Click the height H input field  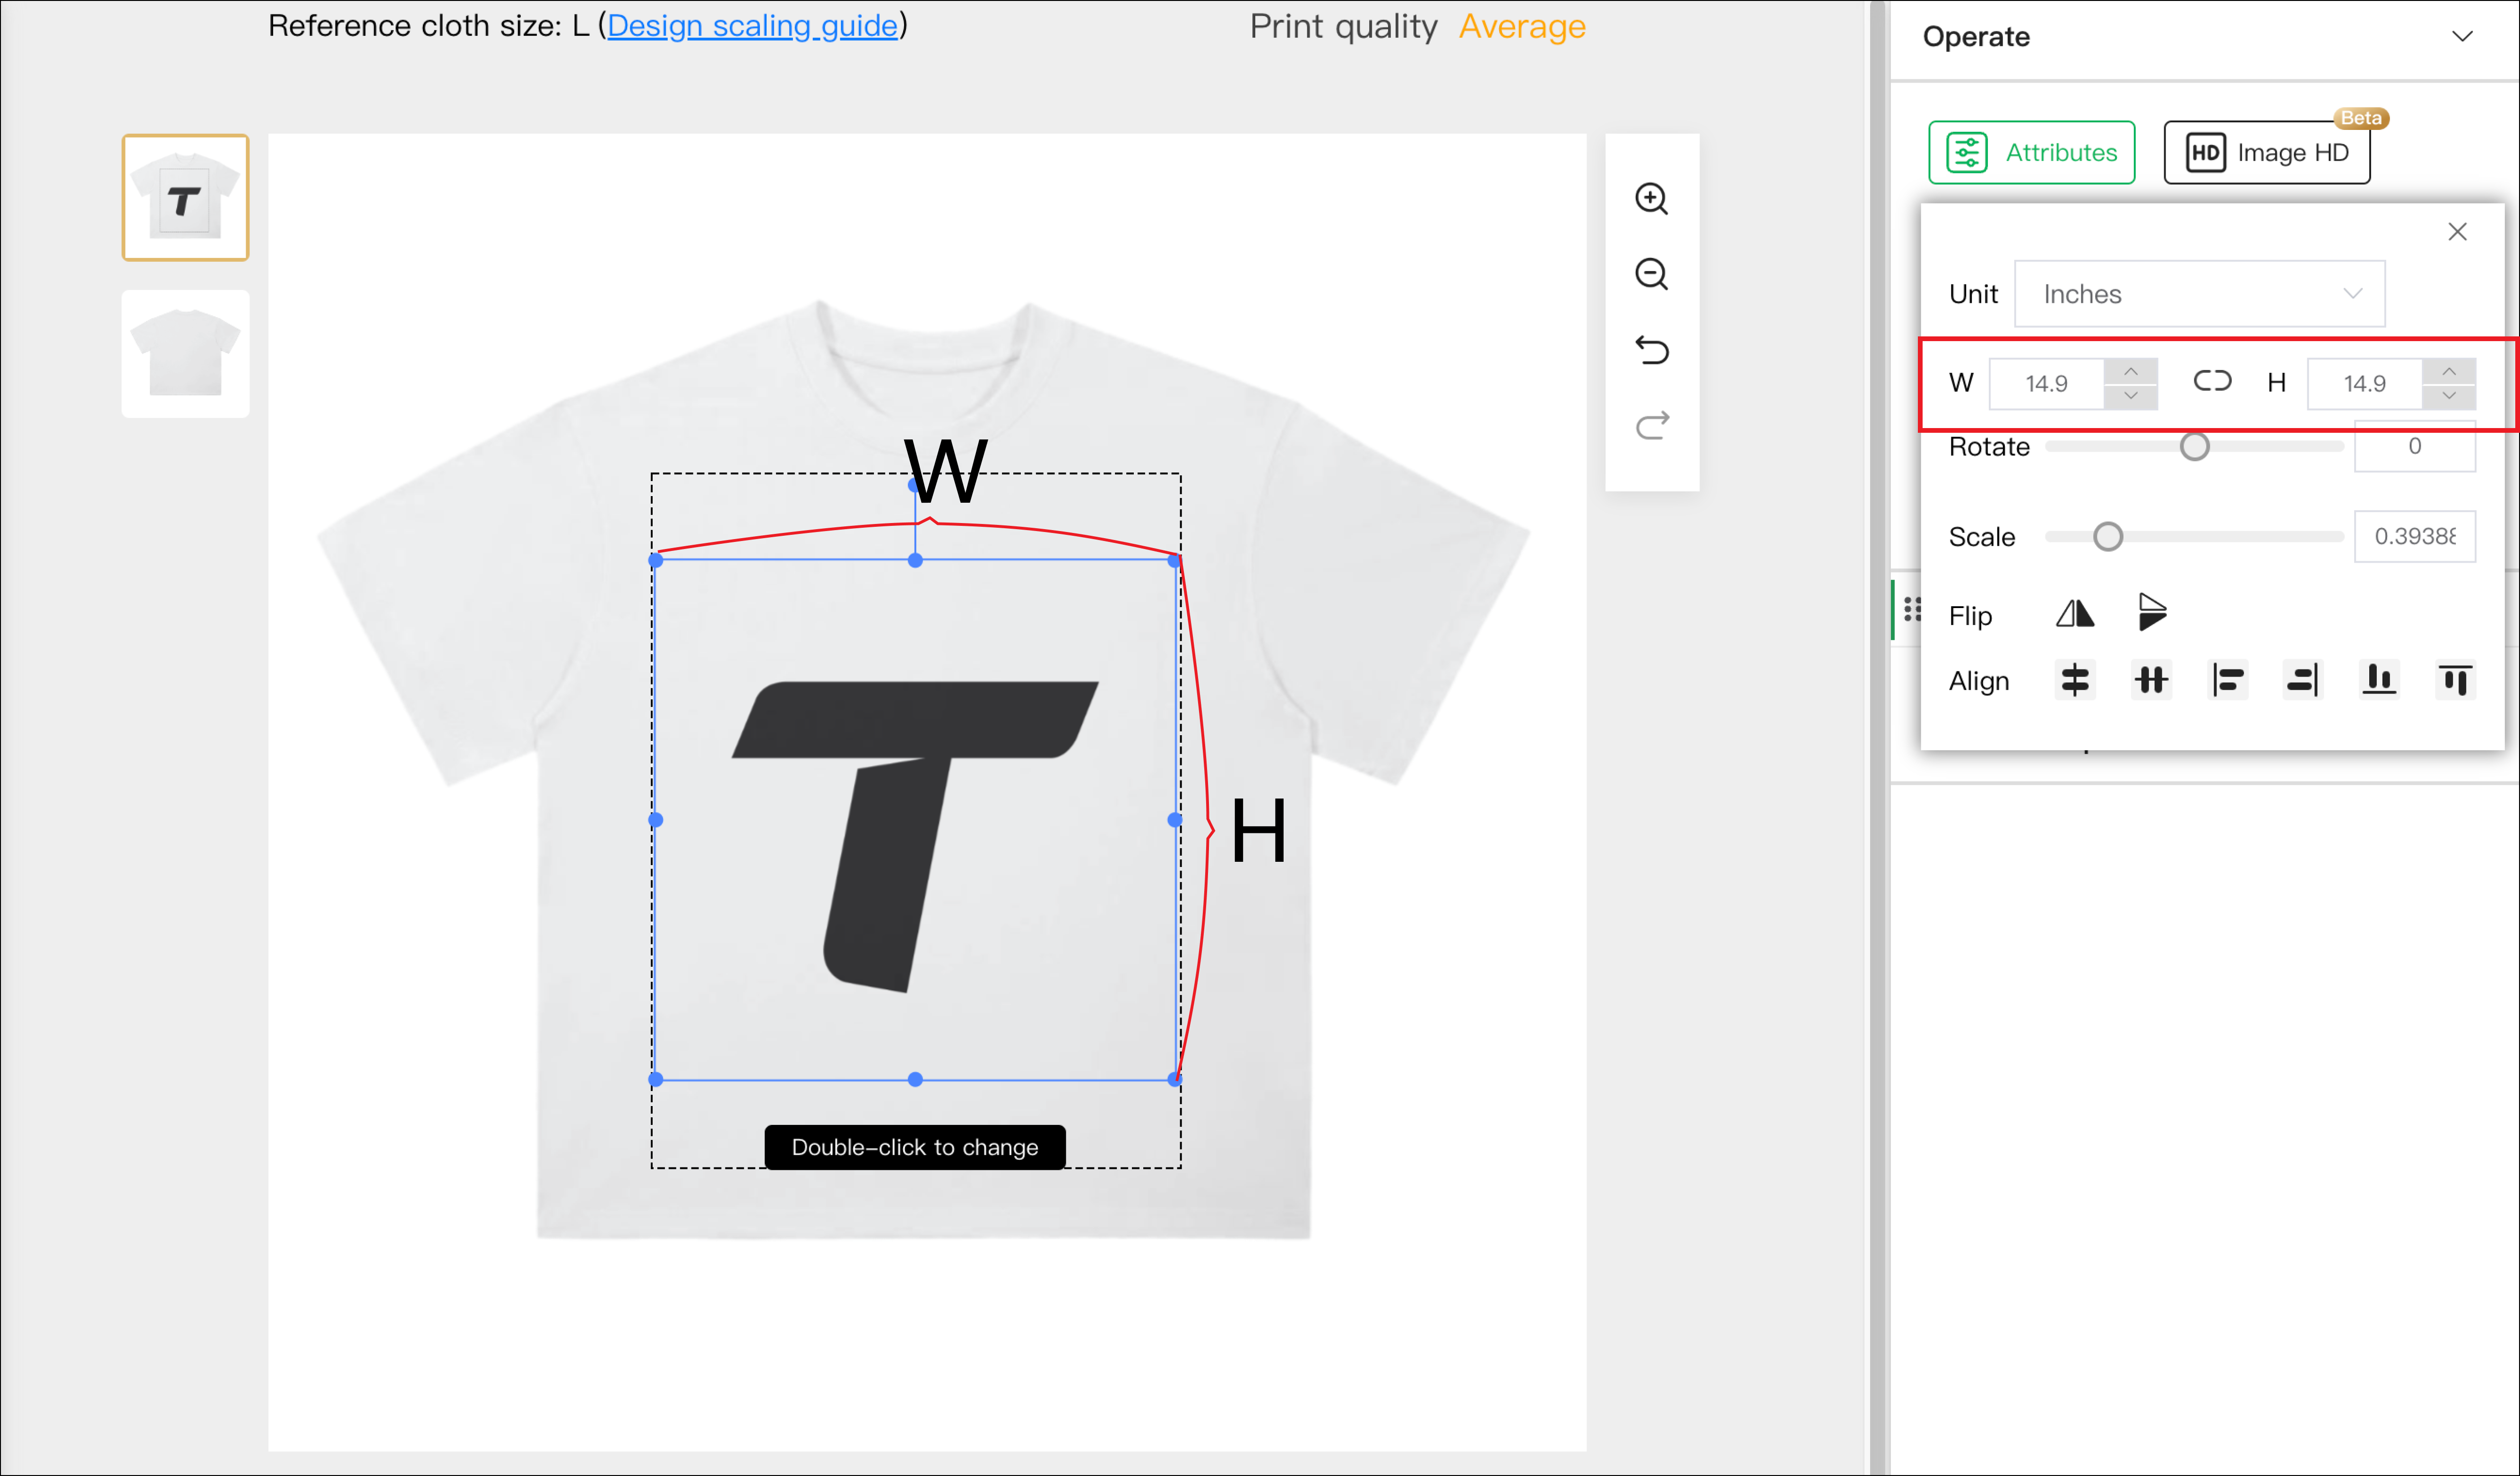[x=2364, y=384]
